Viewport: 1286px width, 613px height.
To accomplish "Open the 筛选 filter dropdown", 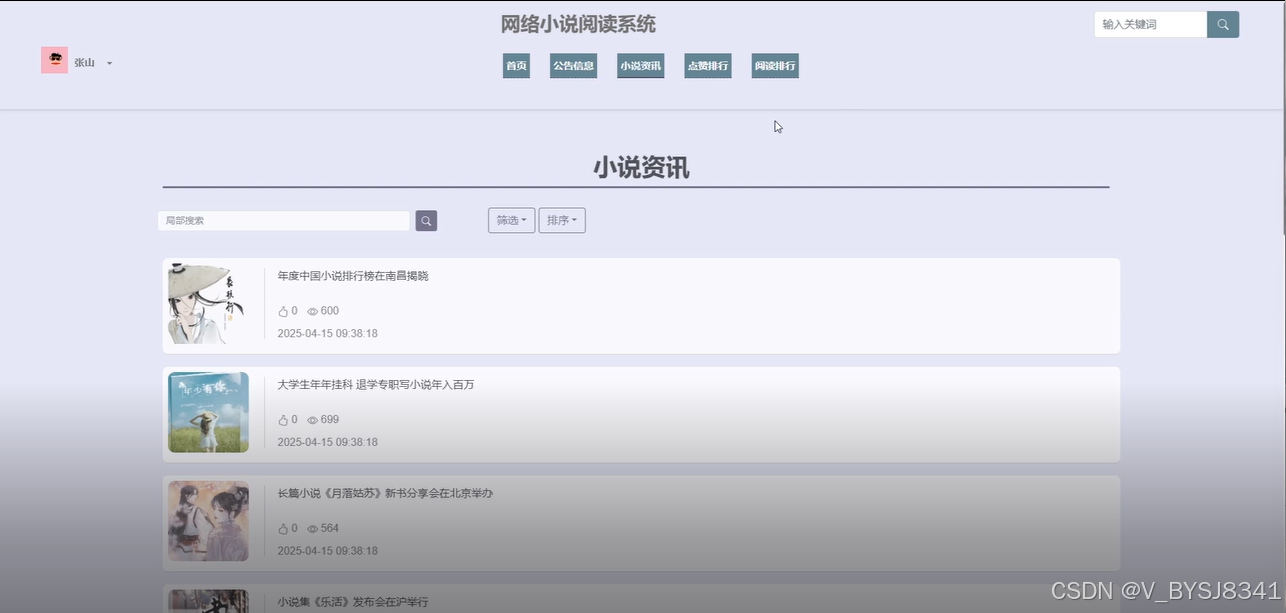I will point(511,220).
